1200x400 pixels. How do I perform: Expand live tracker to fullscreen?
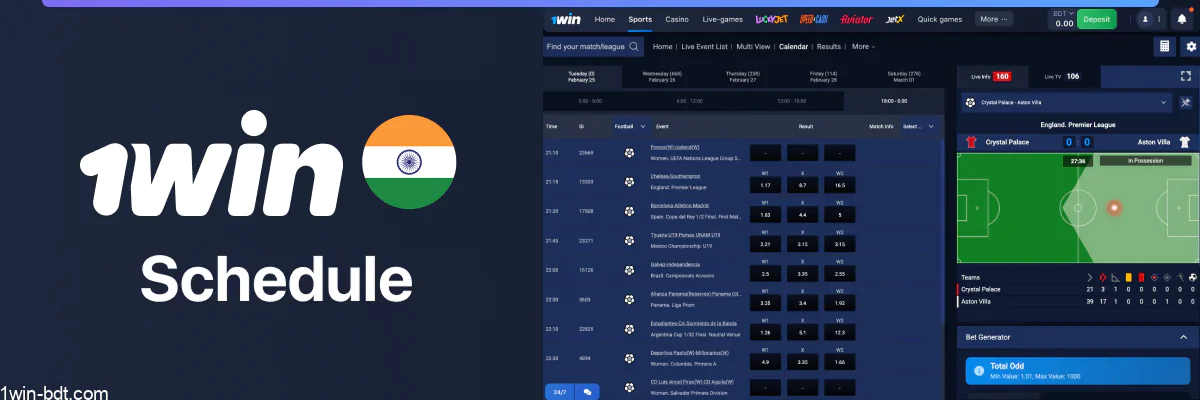pyautogui.click(x=1187, y=76)
